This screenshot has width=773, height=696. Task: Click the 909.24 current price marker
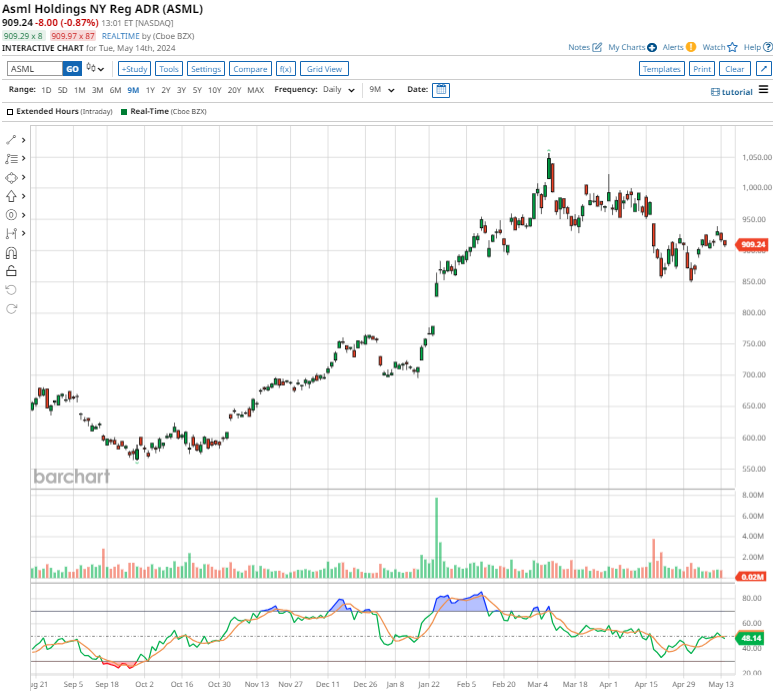click(x=751, y=244)
